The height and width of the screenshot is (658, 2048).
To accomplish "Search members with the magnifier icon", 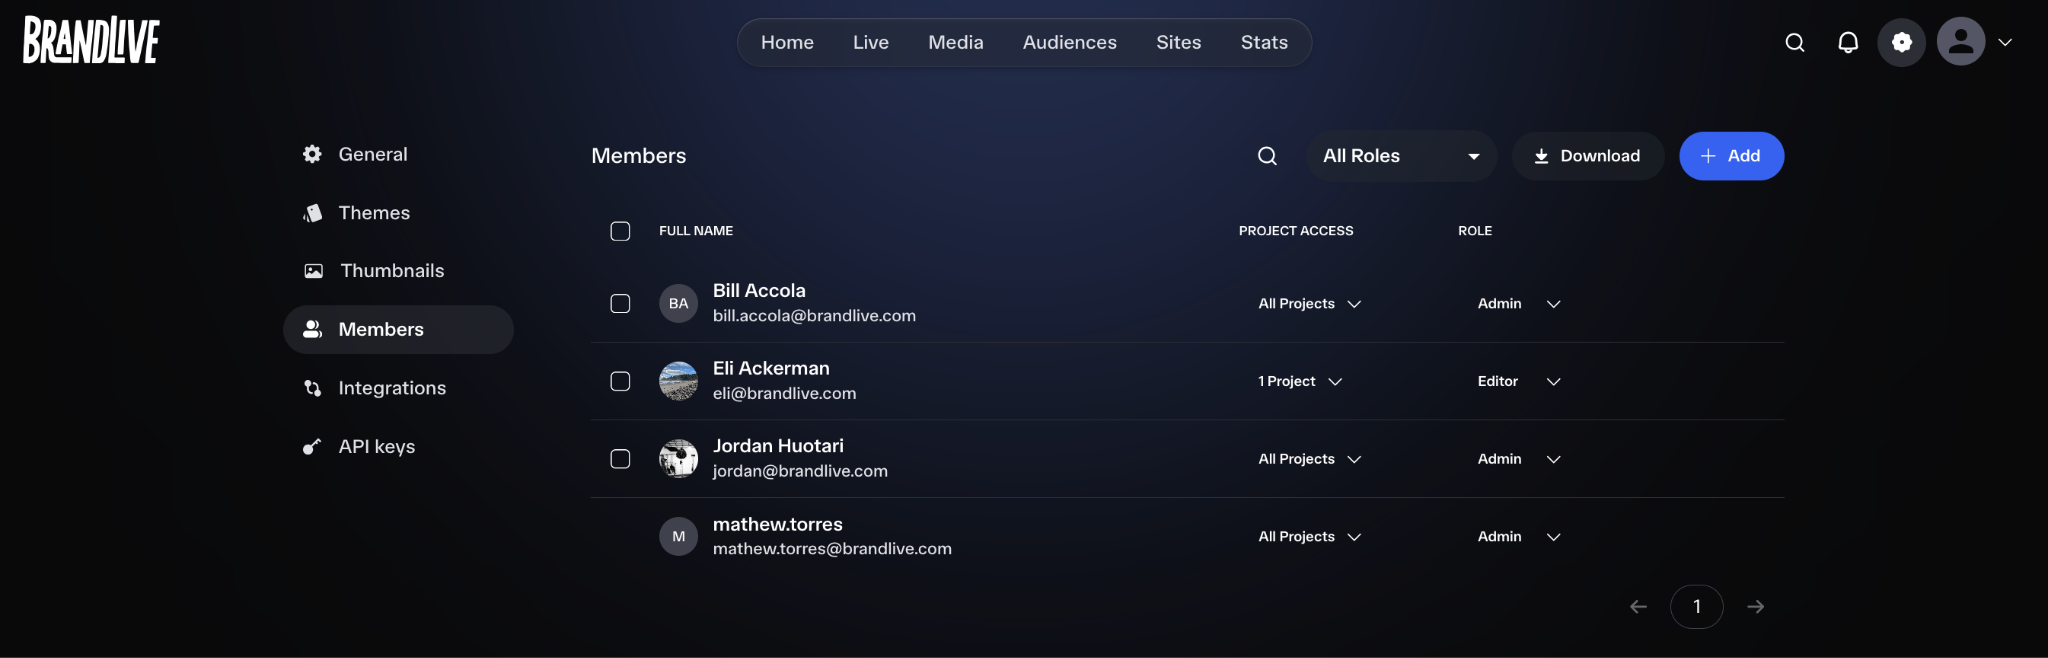I will click(x=1267, y=156).
